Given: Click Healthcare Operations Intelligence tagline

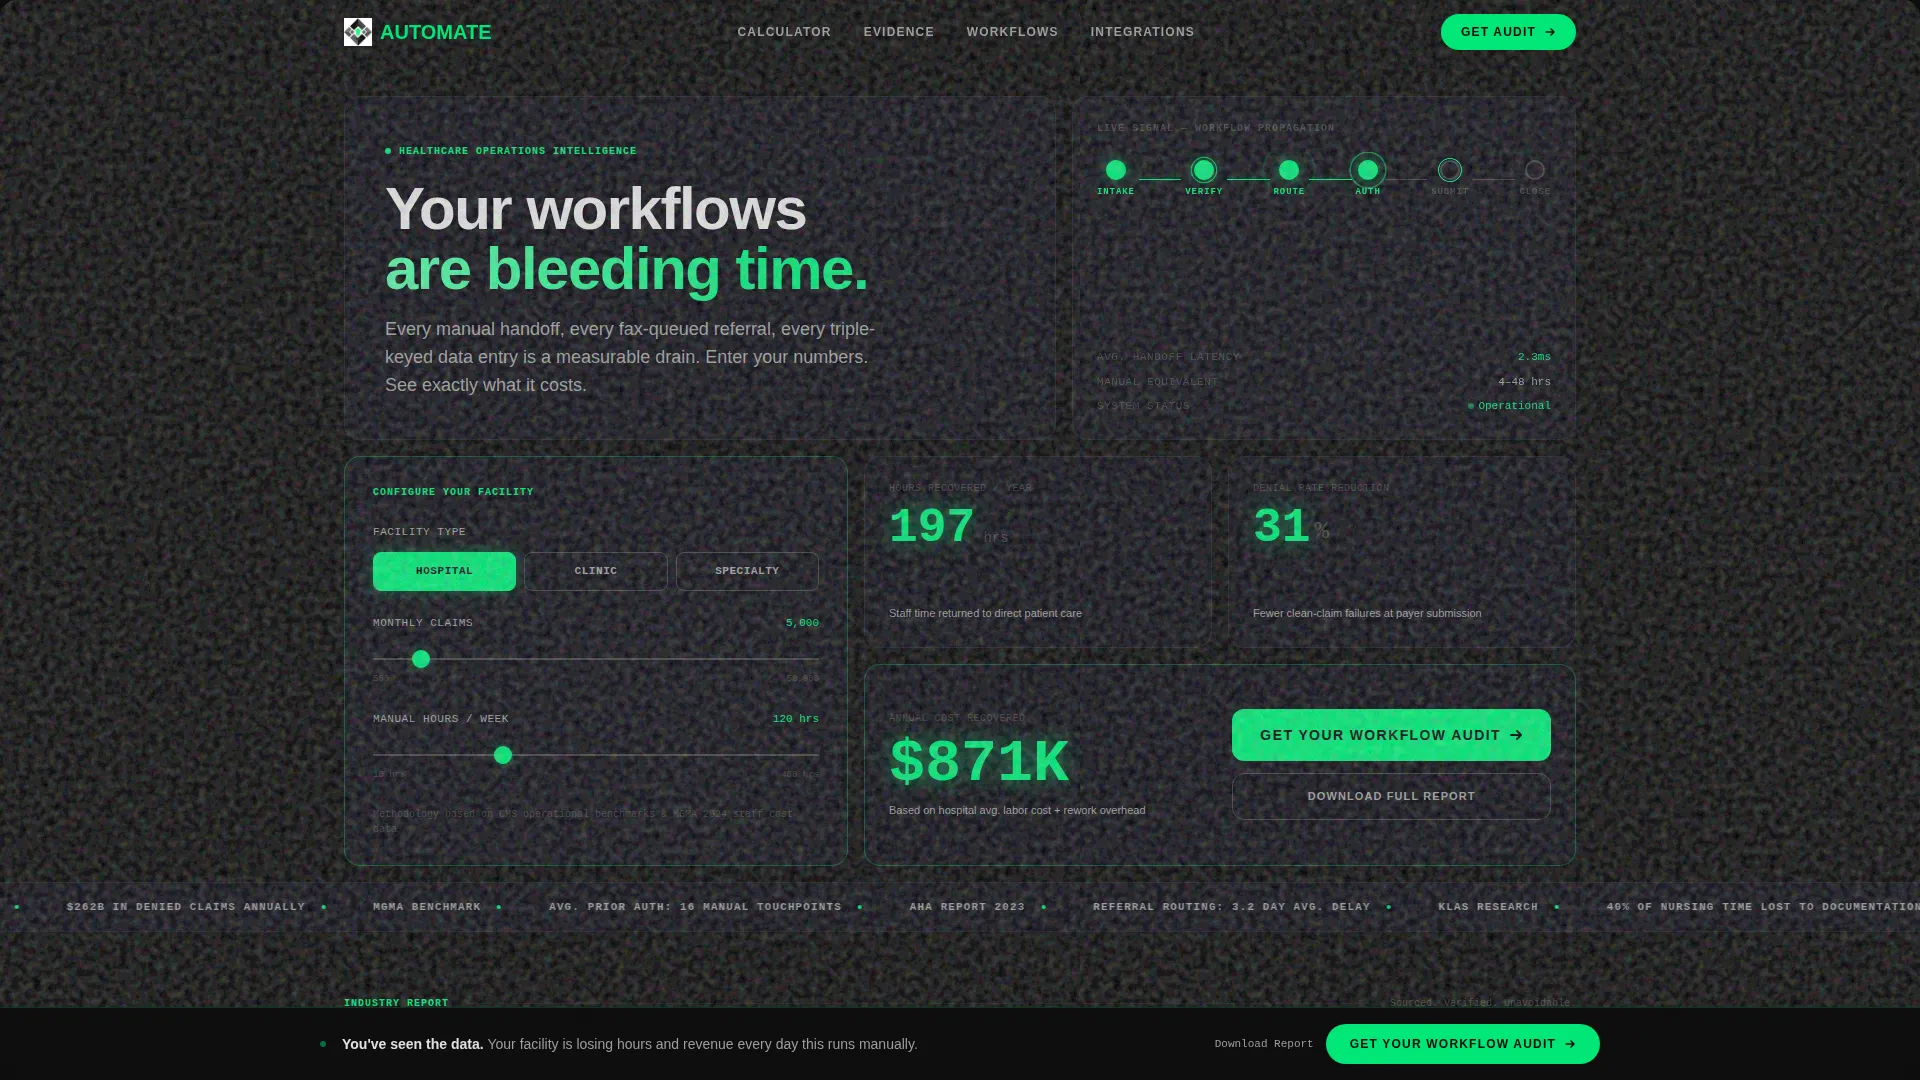Looking at the screenshot, I should pyautogui.click(x=517, y=151).
